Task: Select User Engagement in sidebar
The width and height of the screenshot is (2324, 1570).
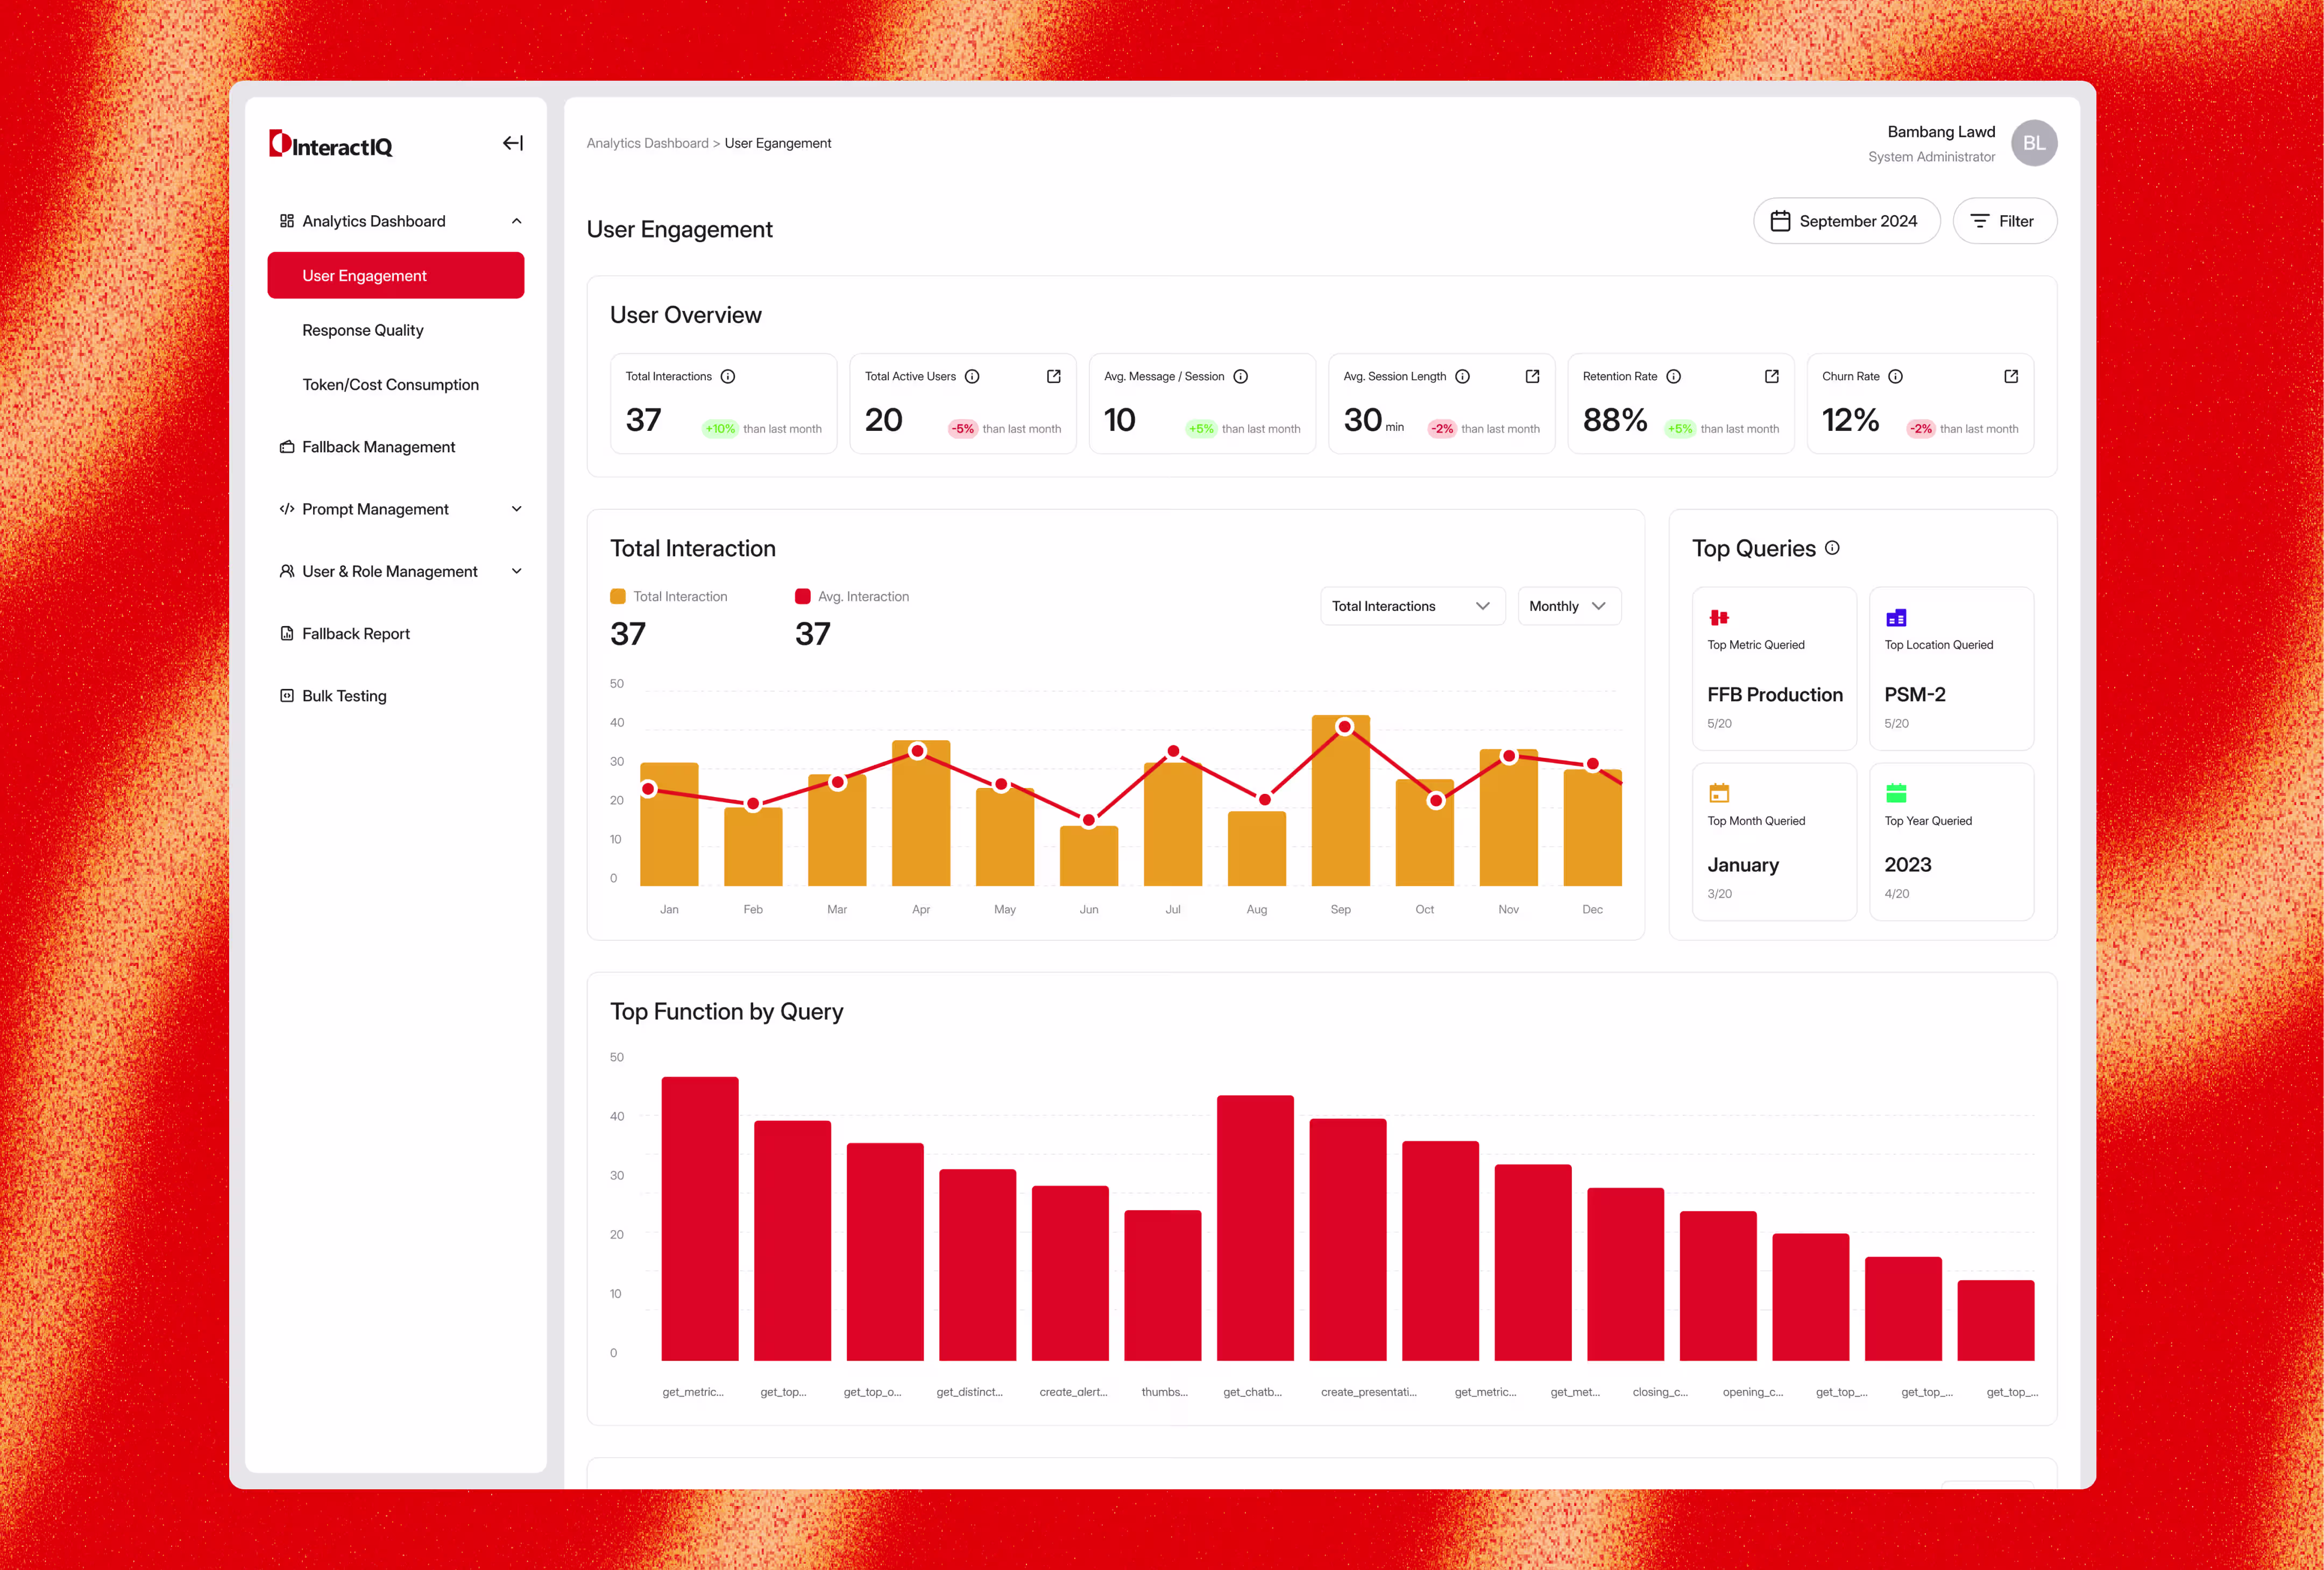Action: pos(396,275)
